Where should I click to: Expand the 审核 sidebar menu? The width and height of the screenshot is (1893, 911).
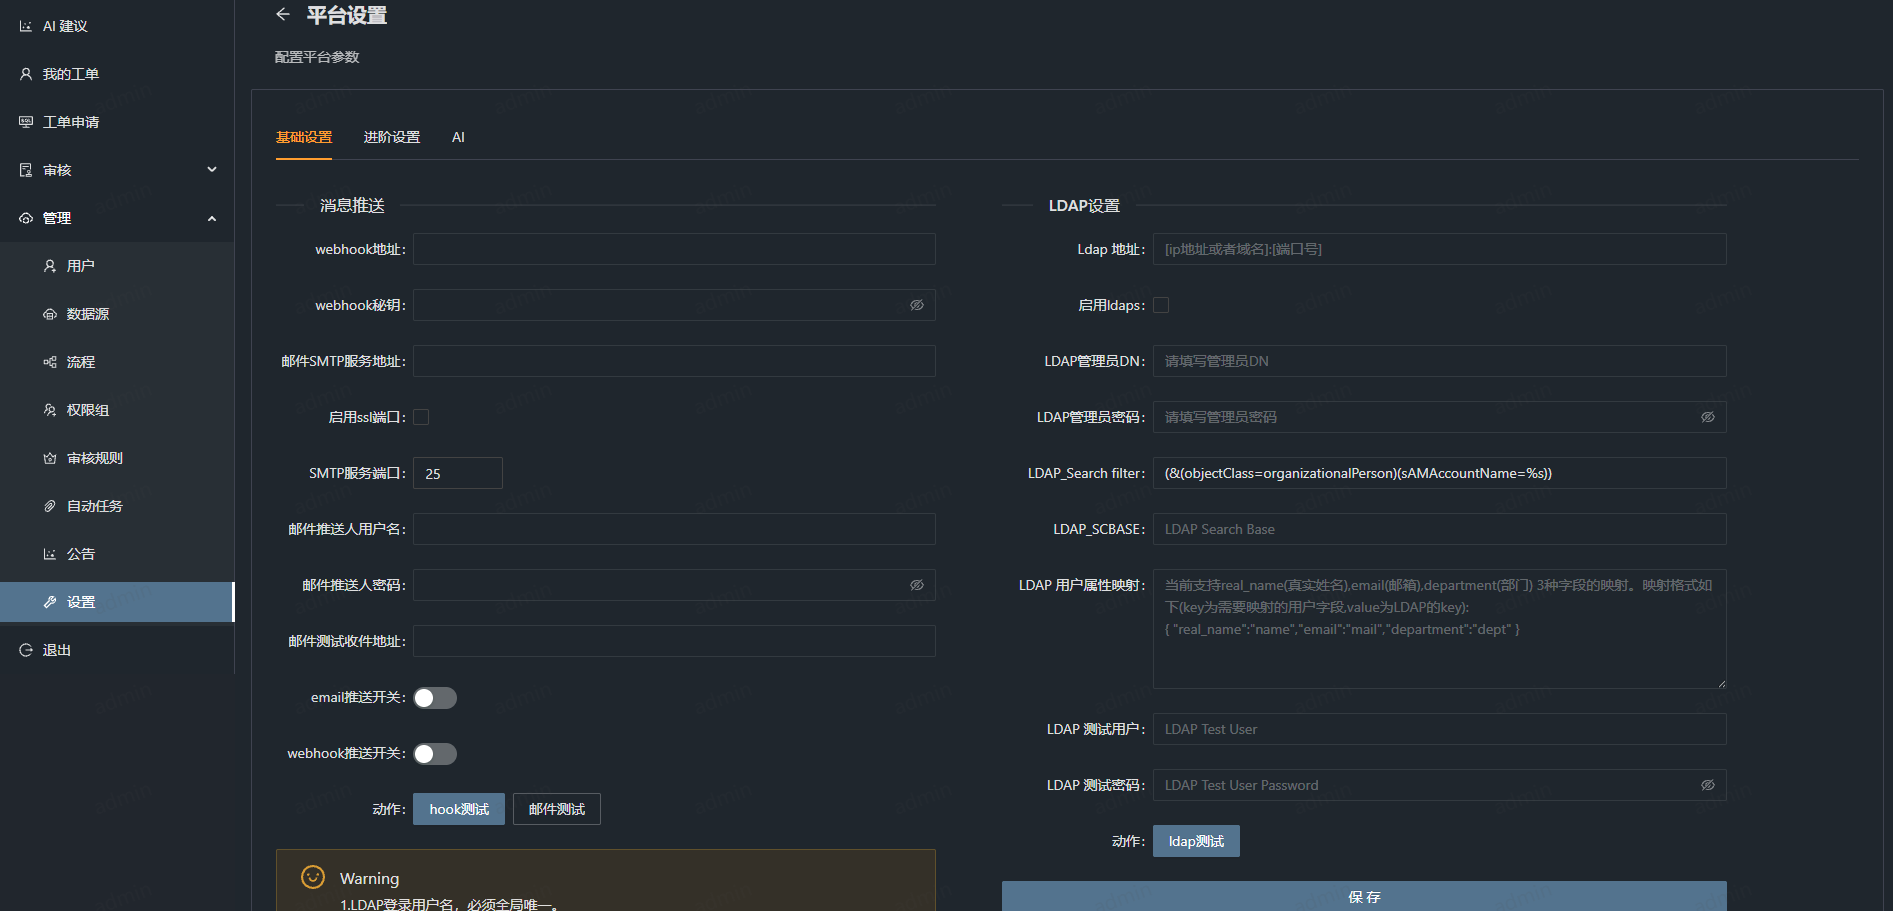pos(212,170)
